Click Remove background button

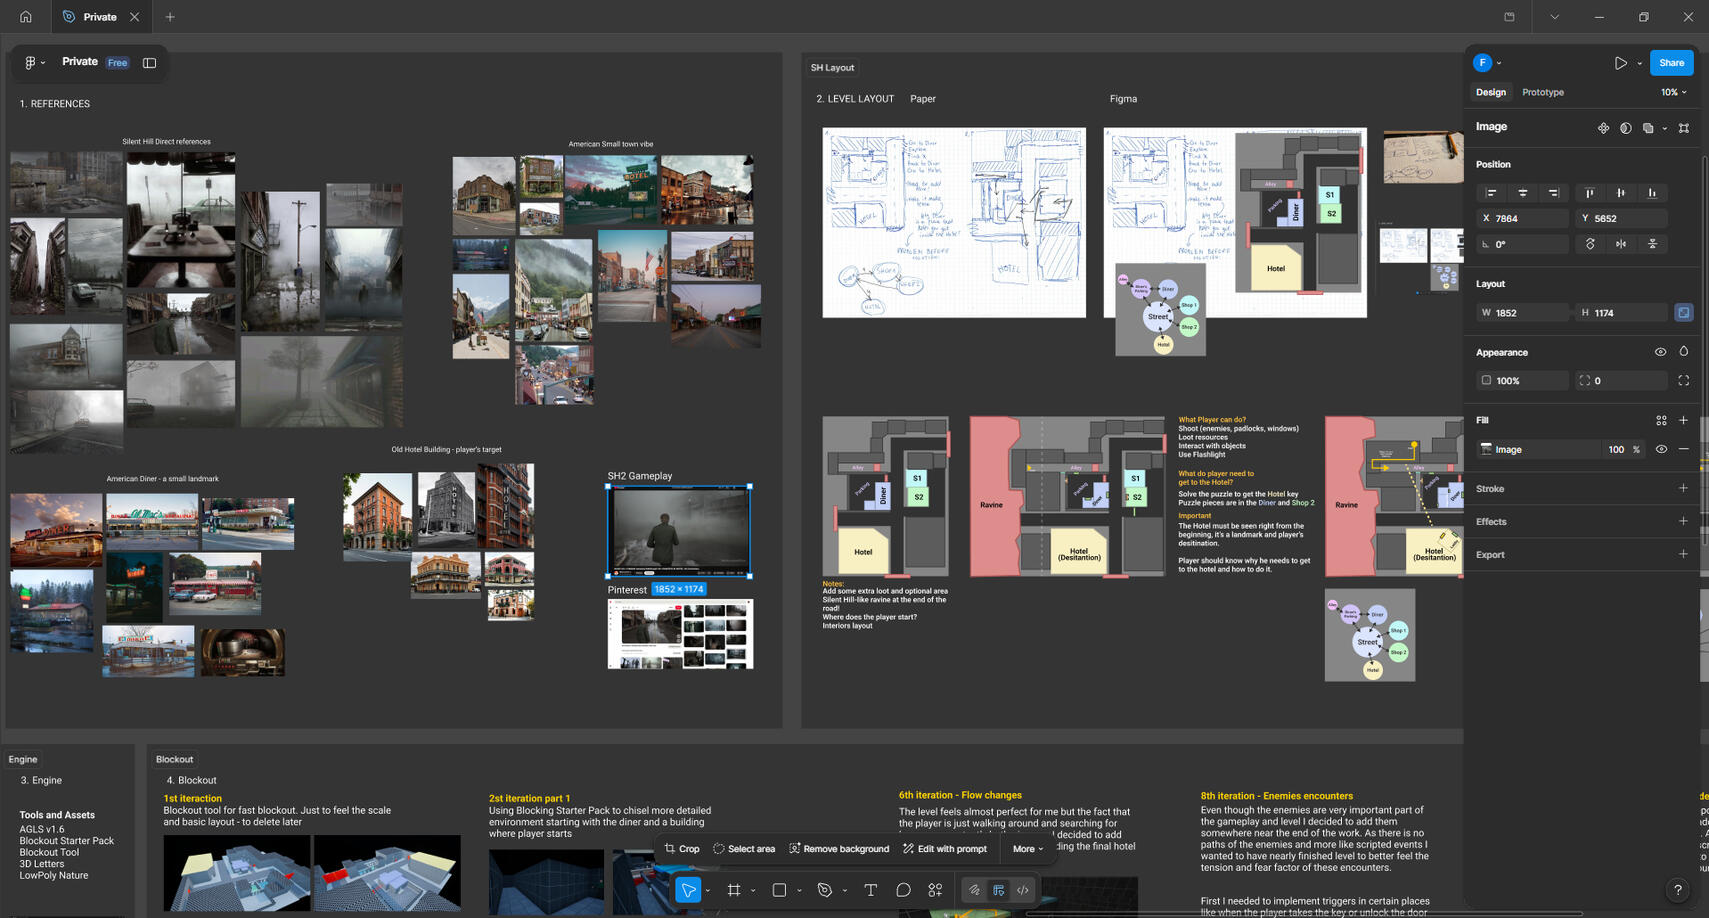838,849
